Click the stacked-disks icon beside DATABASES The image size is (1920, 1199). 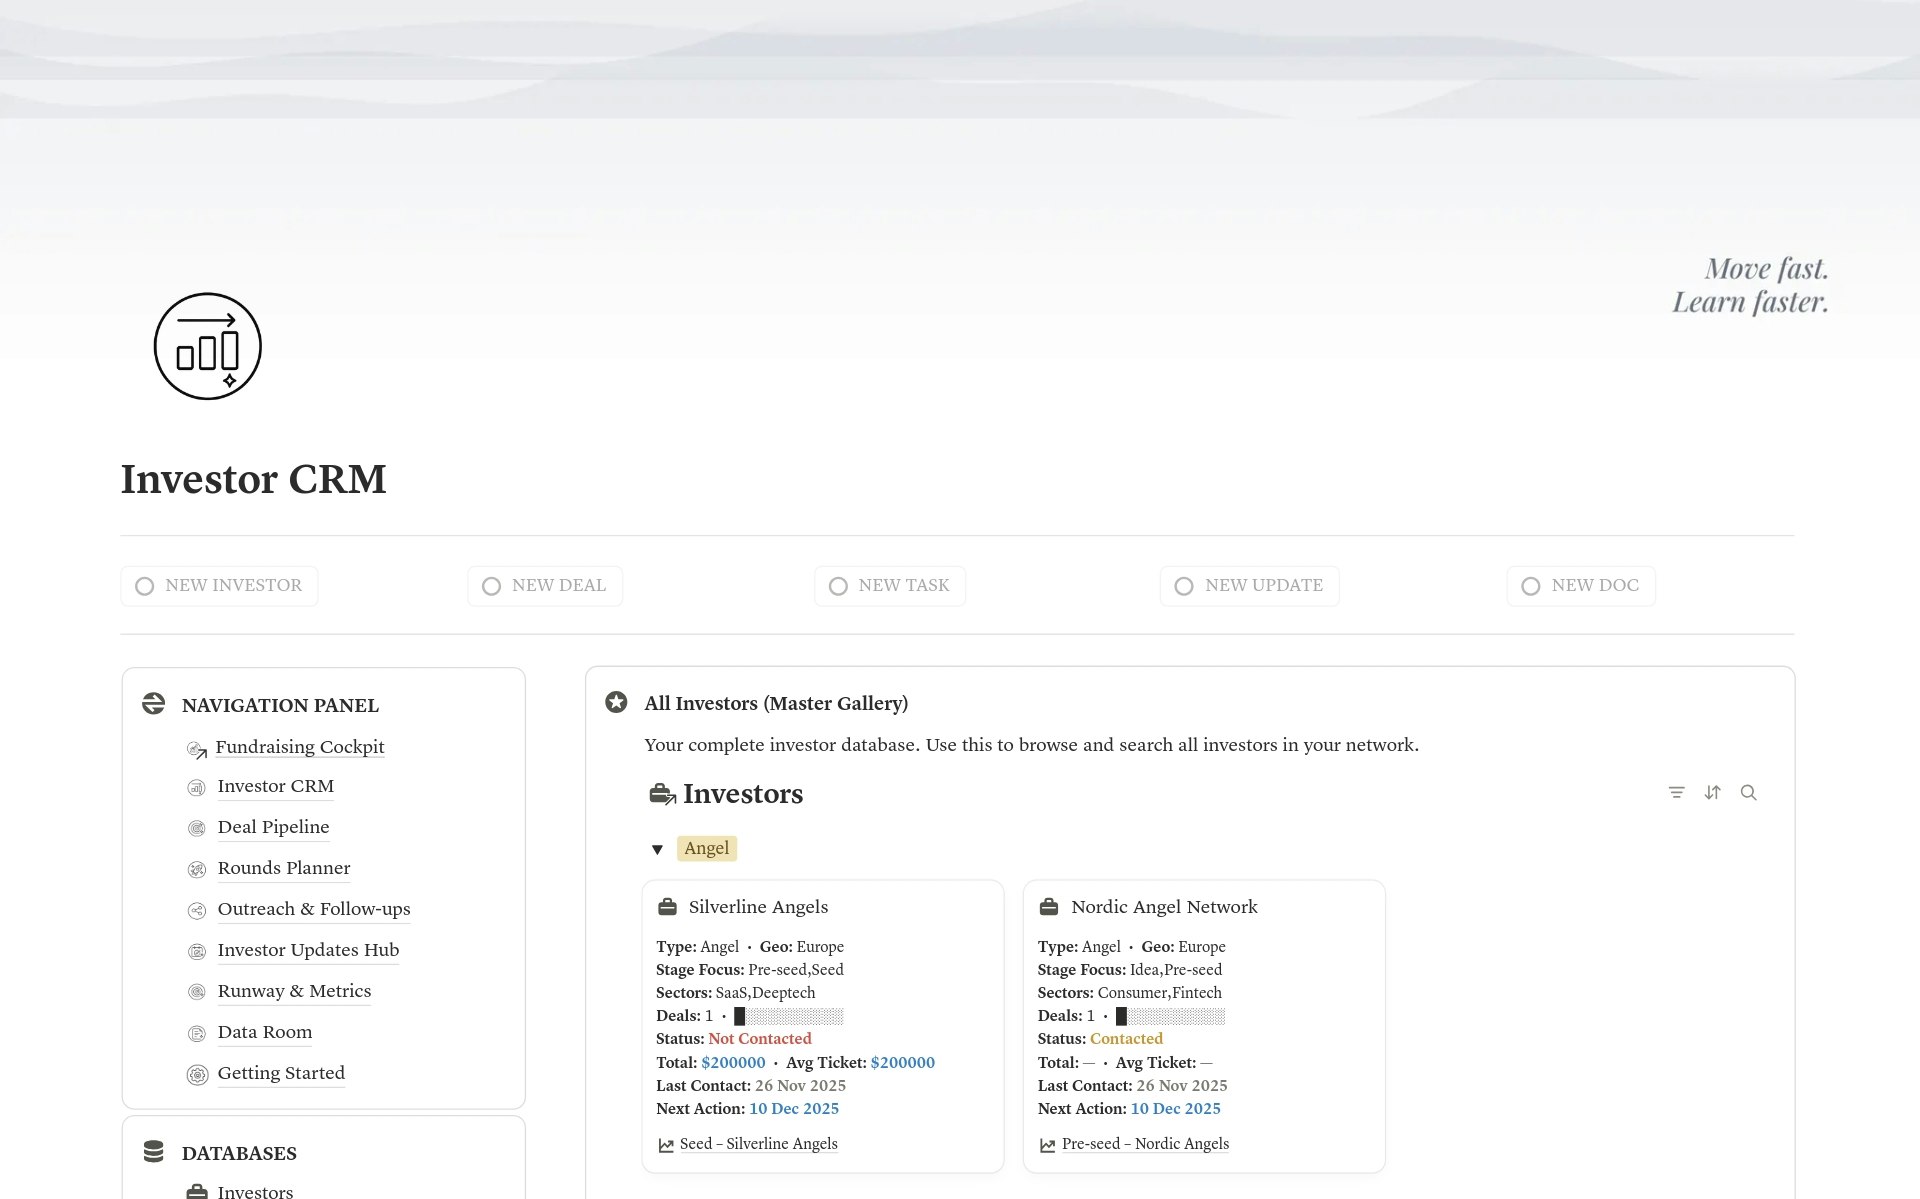(153, 1151)
